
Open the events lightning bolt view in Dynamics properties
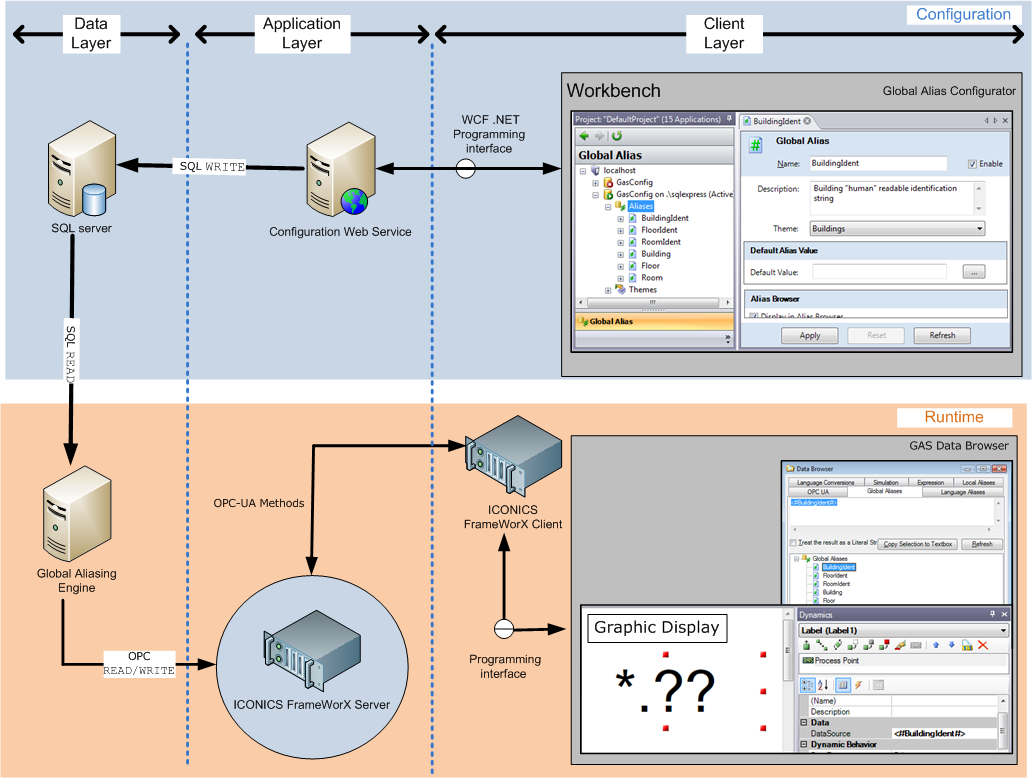(x=858, y=685)
